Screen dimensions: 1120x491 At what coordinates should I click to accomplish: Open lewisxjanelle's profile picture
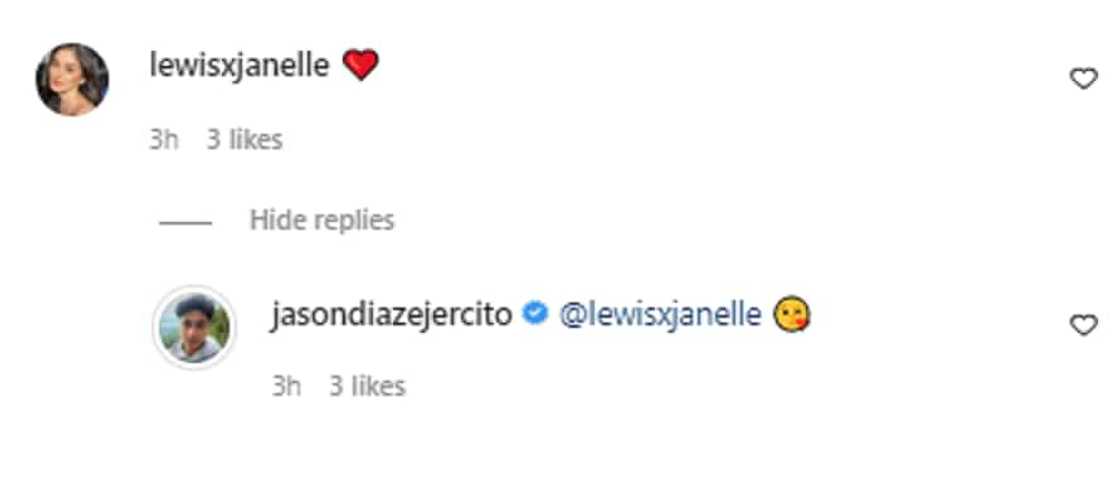point(72,79)
